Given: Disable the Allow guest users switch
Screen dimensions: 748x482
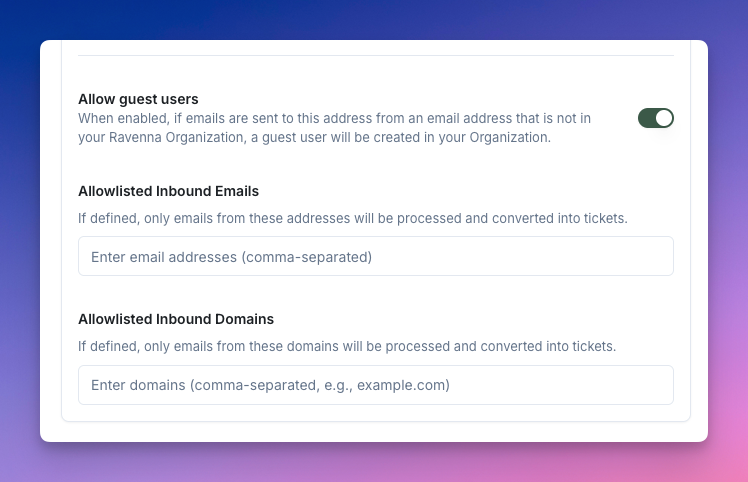Looking at the screenshot, I should 655,118.
